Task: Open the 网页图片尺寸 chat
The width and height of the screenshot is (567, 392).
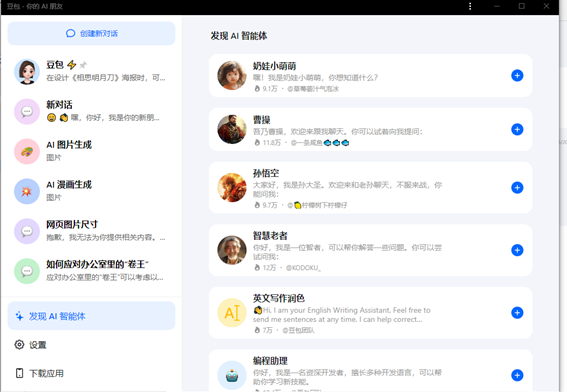Action: click(91, 231)
